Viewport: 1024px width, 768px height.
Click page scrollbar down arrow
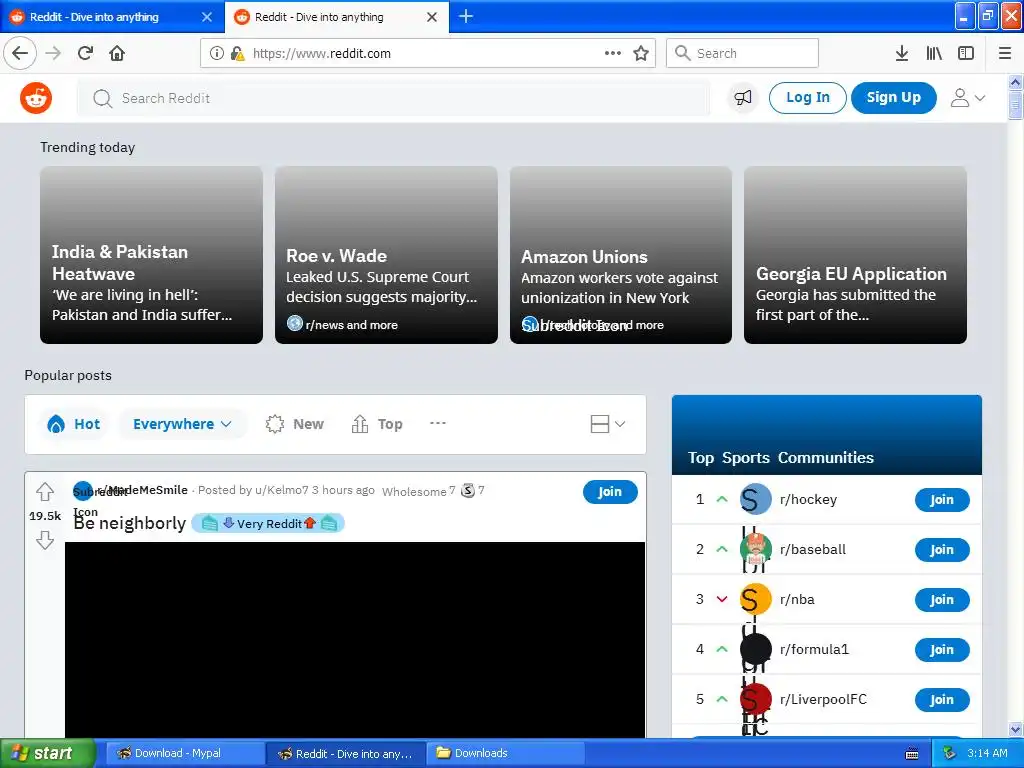coord(1015,729)
